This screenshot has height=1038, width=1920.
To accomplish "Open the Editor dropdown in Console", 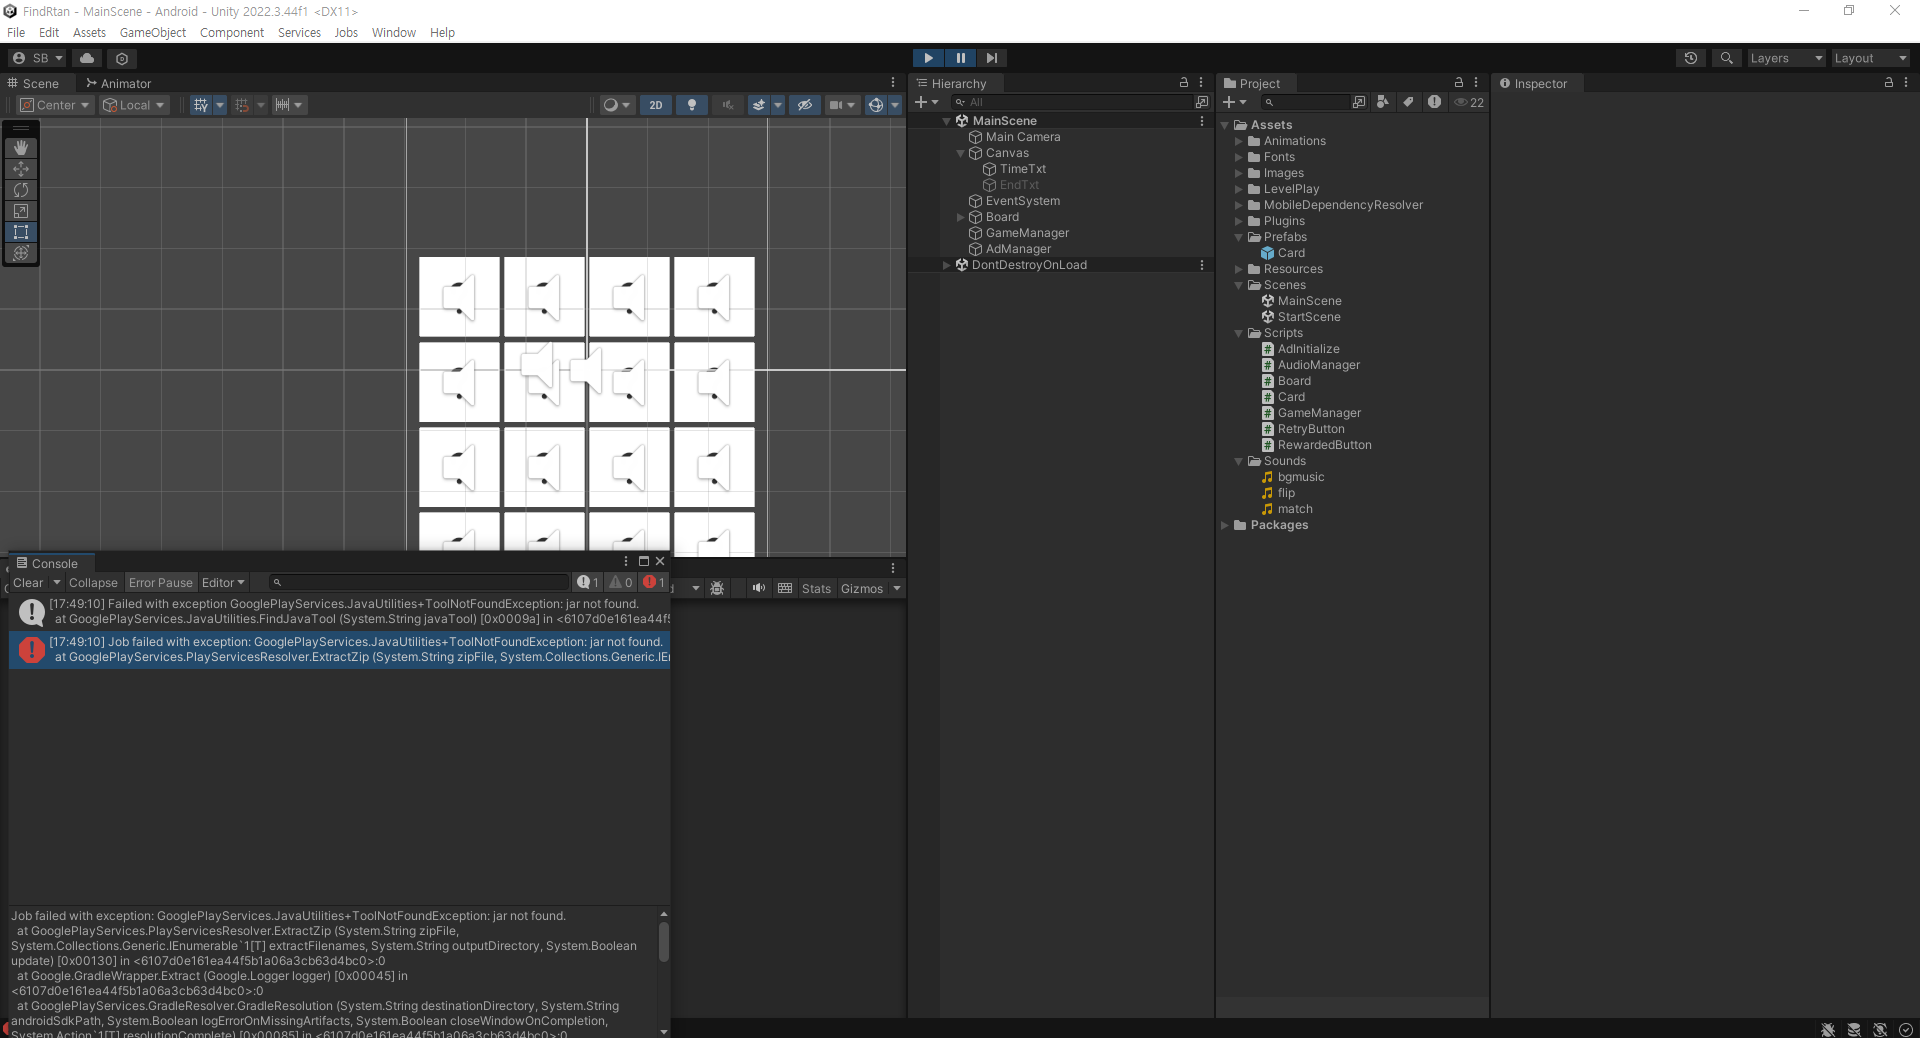I will [x=223, y=583].
